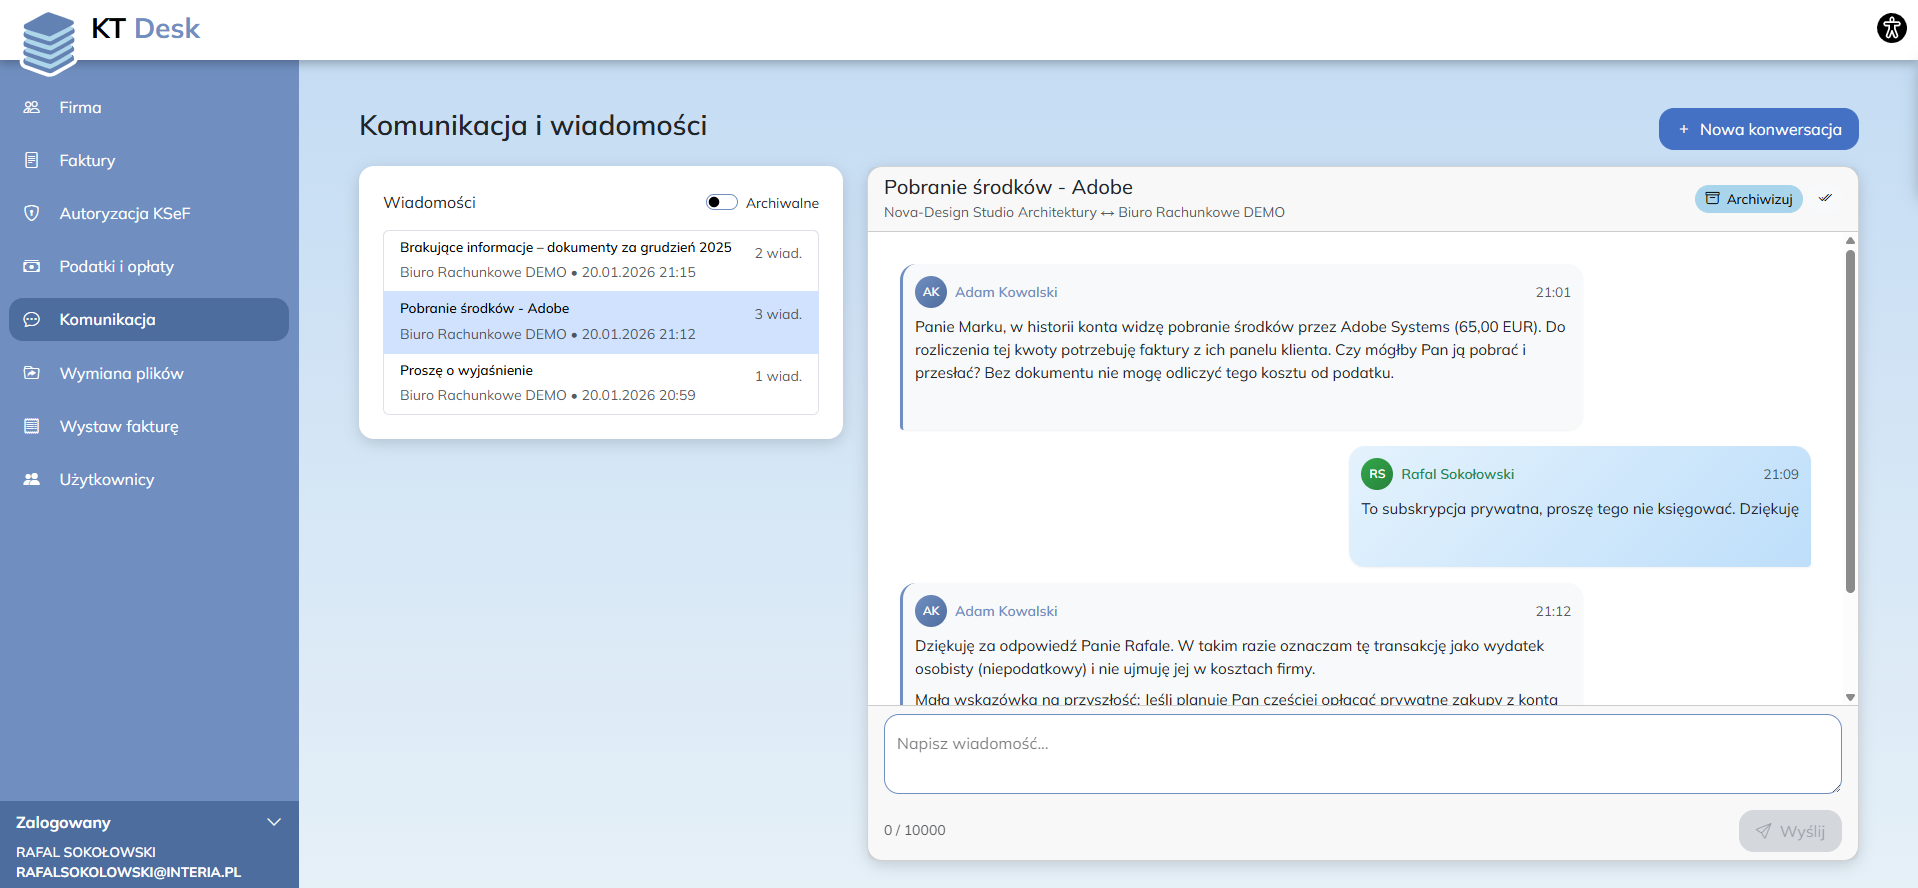Click the Wymiana plików folder icon
This screenshot has height=888, width=1918.
(32, 373)
